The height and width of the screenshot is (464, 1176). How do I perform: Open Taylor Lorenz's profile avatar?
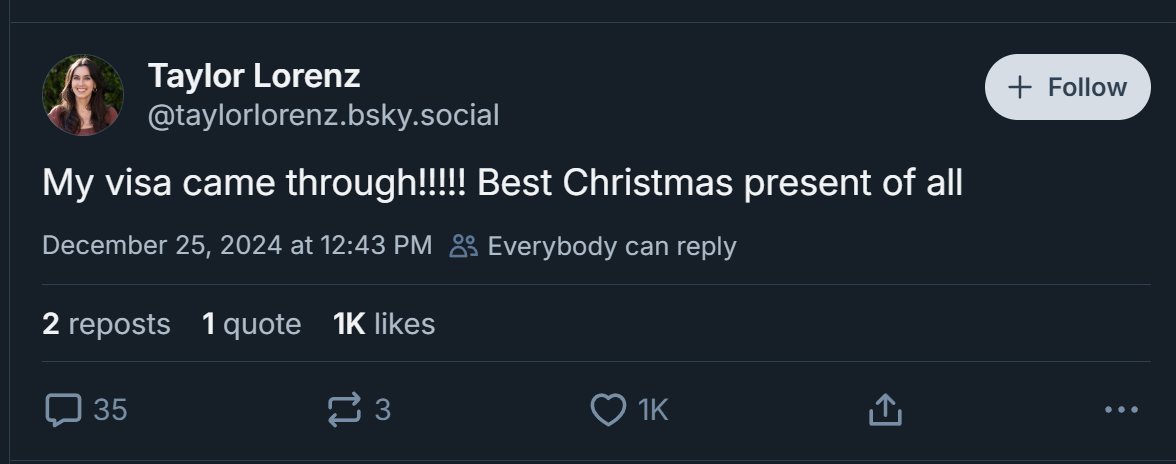click(x=83, y=95)
